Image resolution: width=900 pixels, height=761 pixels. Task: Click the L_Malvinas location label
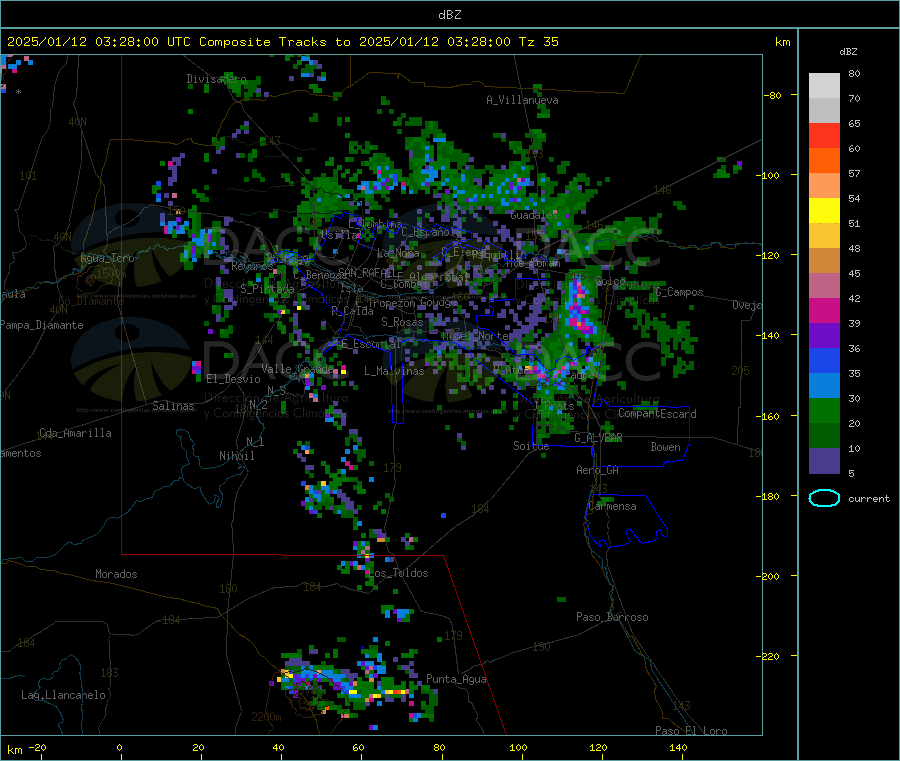click(x=394, y=371)
